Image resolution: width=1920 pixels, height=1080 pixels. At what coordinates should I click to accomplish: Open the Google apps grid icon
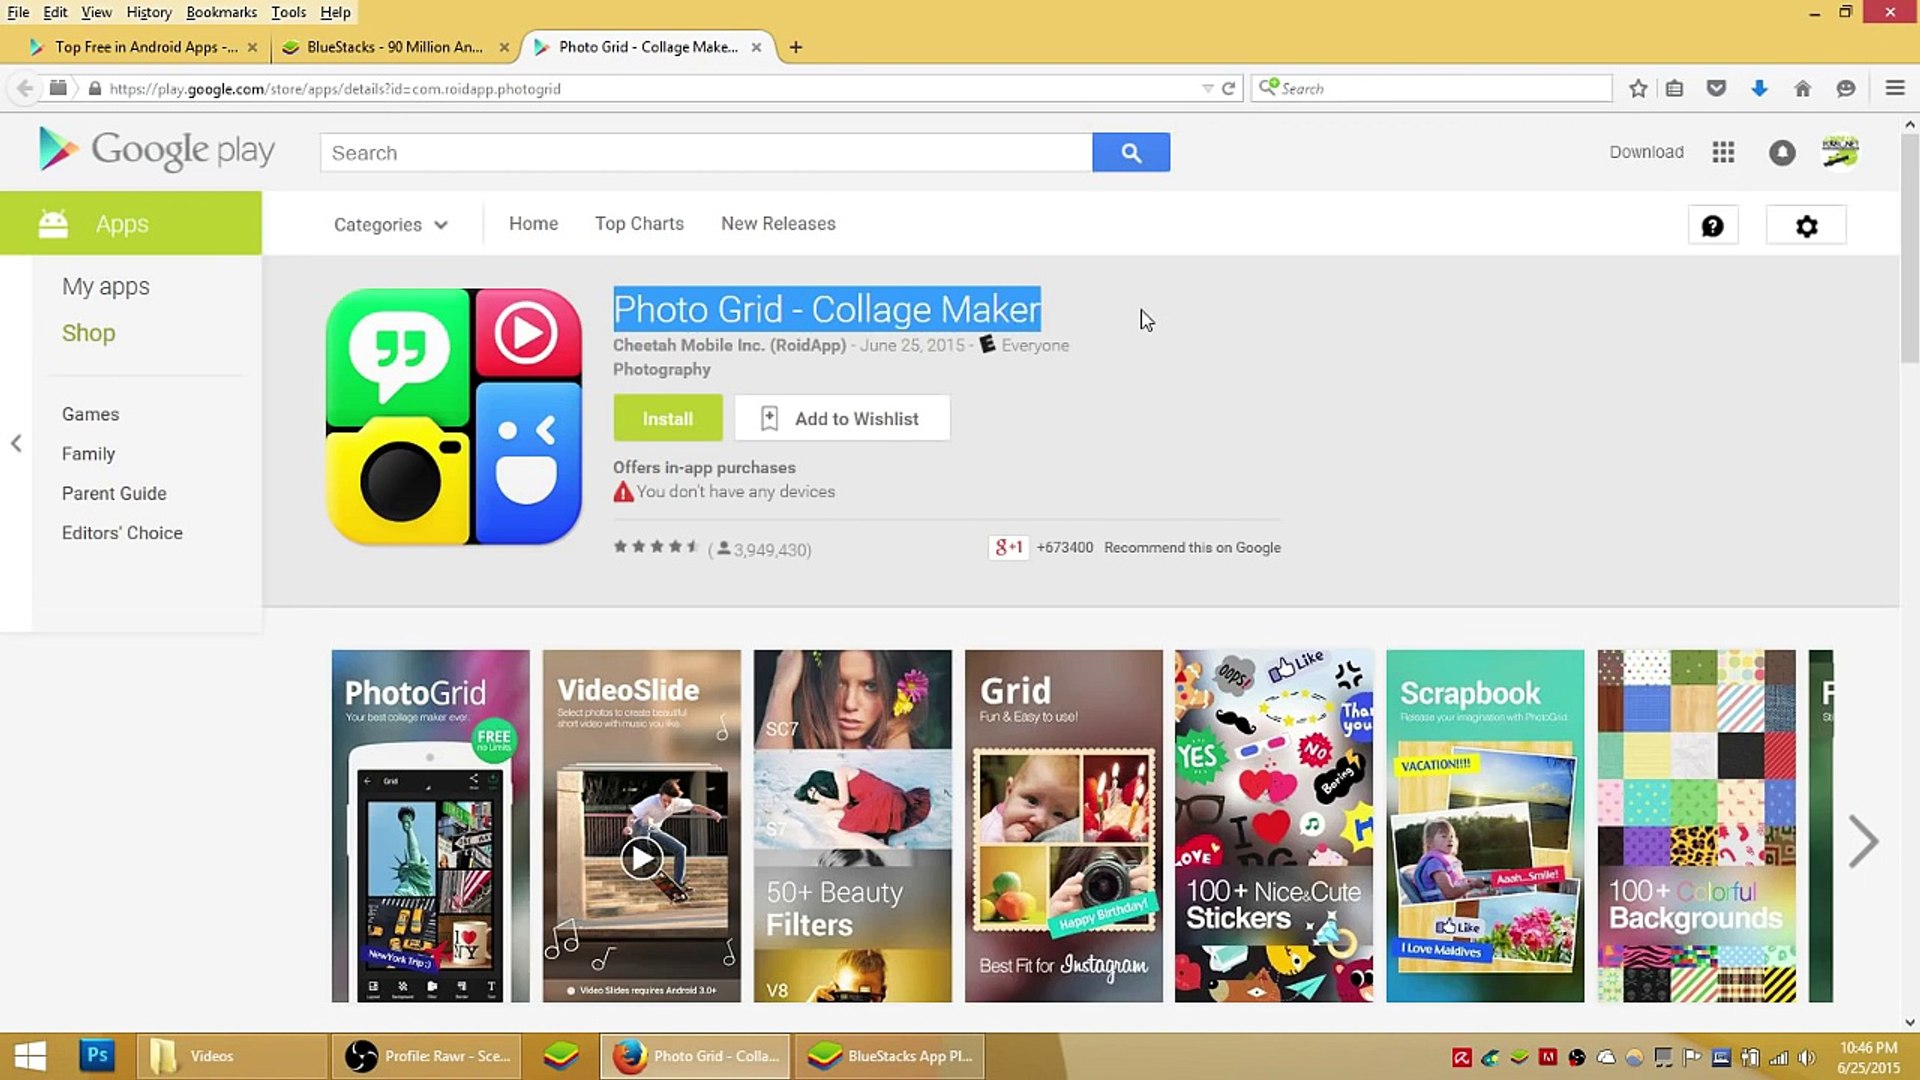(1722, 152)
